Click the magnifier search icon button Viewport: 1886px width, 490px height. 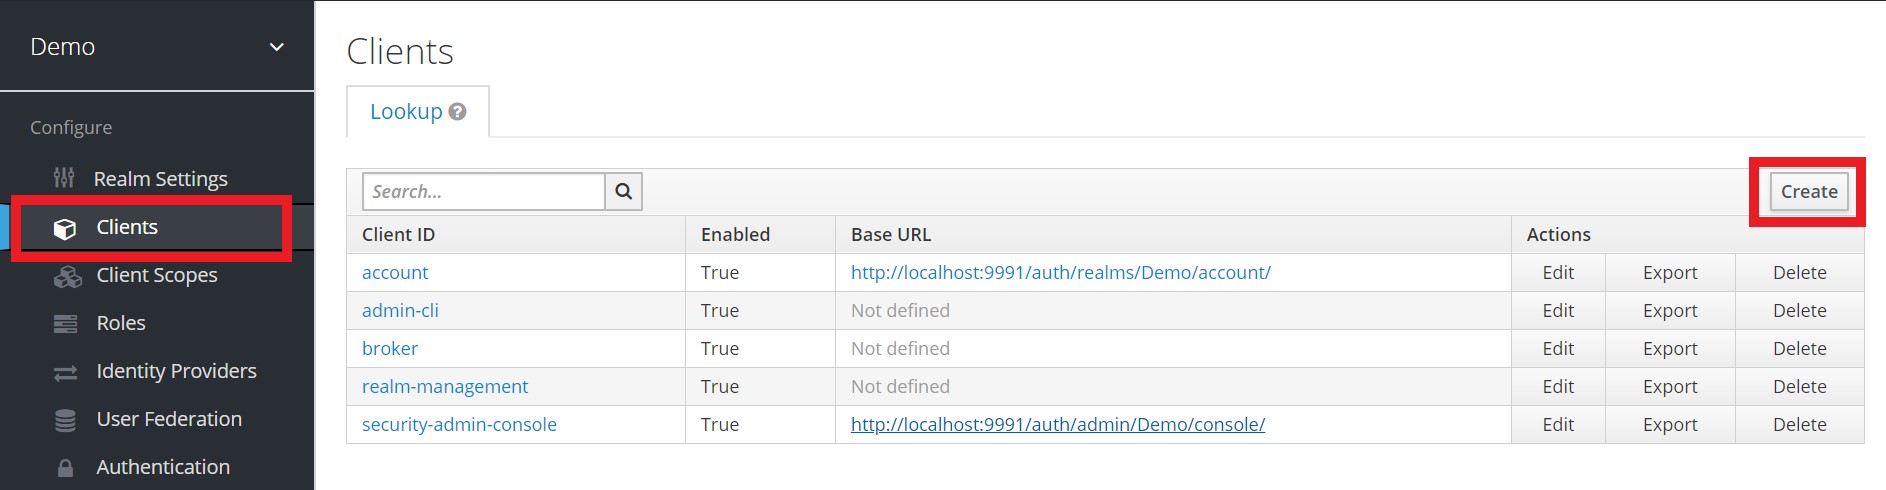point(623,191)
